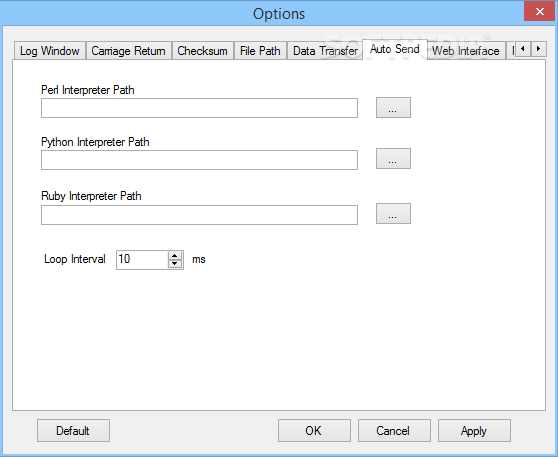Select the Checksum tab

[x=202, y=51]
